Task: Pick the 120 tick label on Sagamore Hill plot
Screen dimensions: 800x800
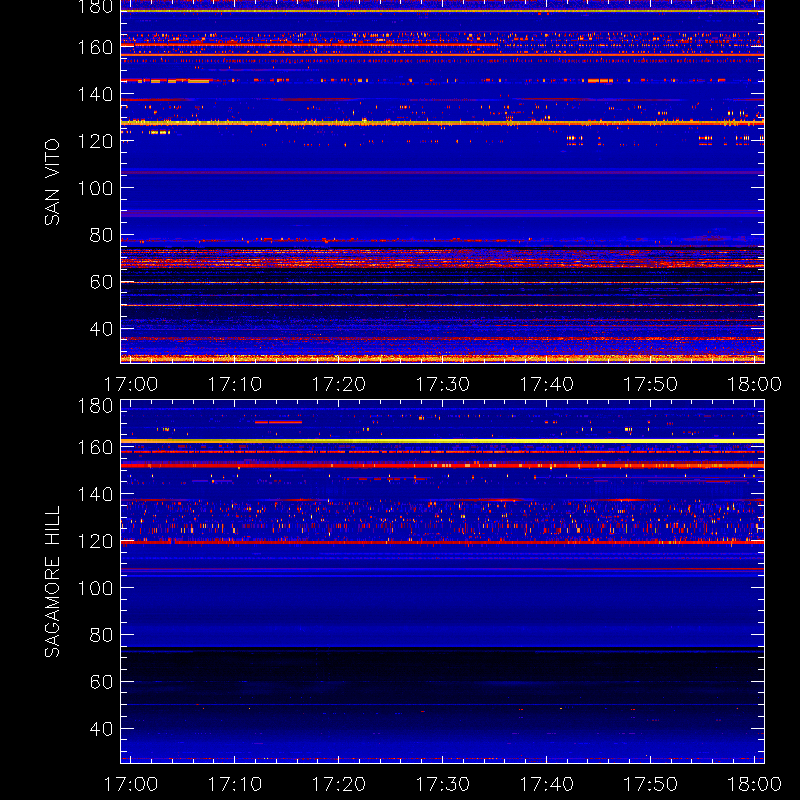Action: 95,541
